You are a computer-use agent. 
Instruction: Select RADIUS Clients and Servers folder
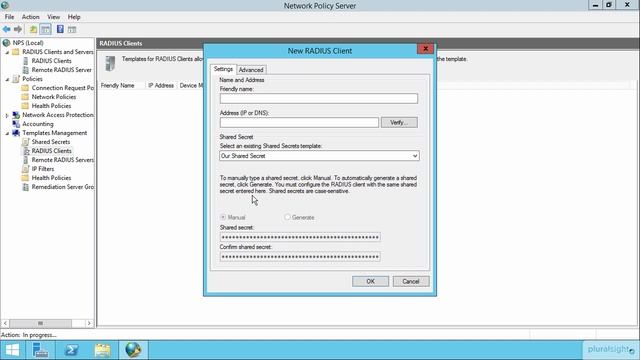click(x=58, y=52)
